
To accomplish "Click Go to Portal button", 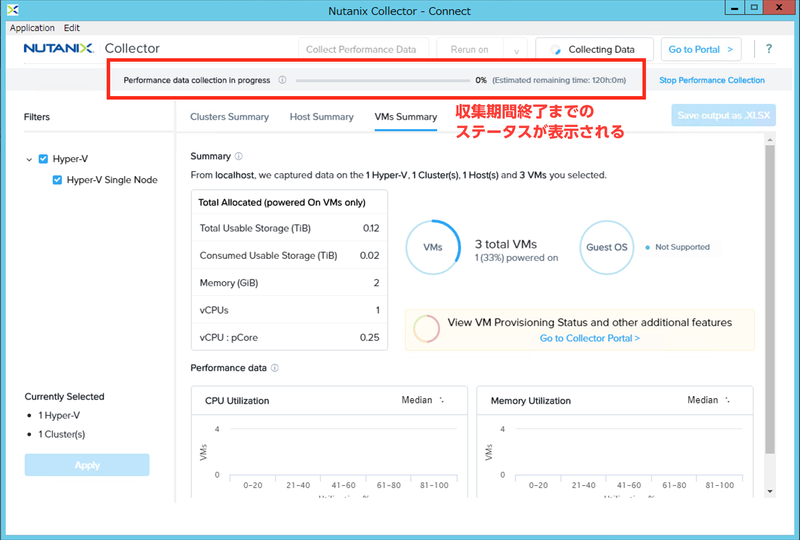I will point(701,50).
